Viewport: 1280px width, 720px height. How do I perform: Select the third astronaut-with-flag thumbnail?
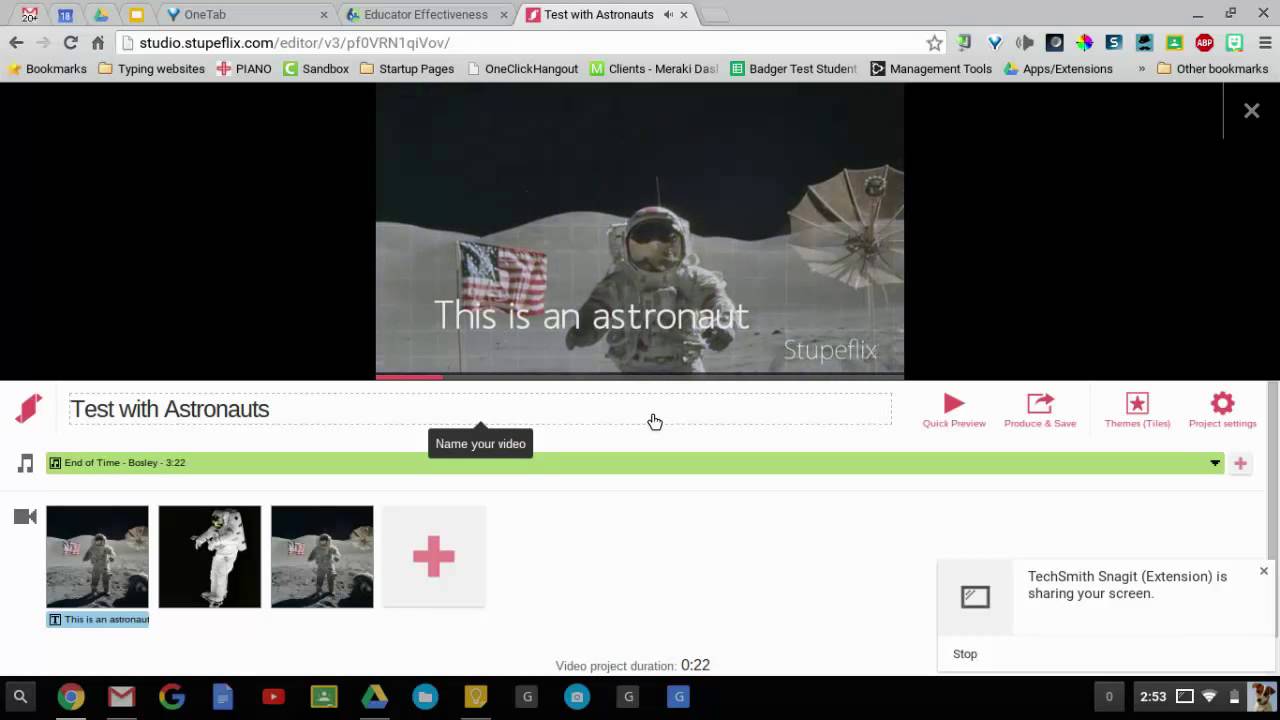pos(322,556)
